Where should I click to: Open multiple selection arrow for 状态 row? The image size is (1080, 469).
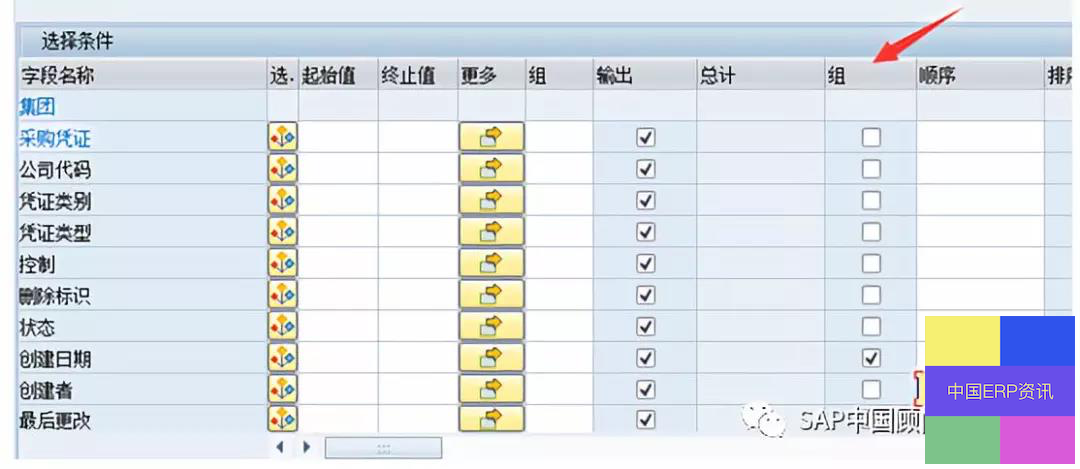(x=491, y=326)
